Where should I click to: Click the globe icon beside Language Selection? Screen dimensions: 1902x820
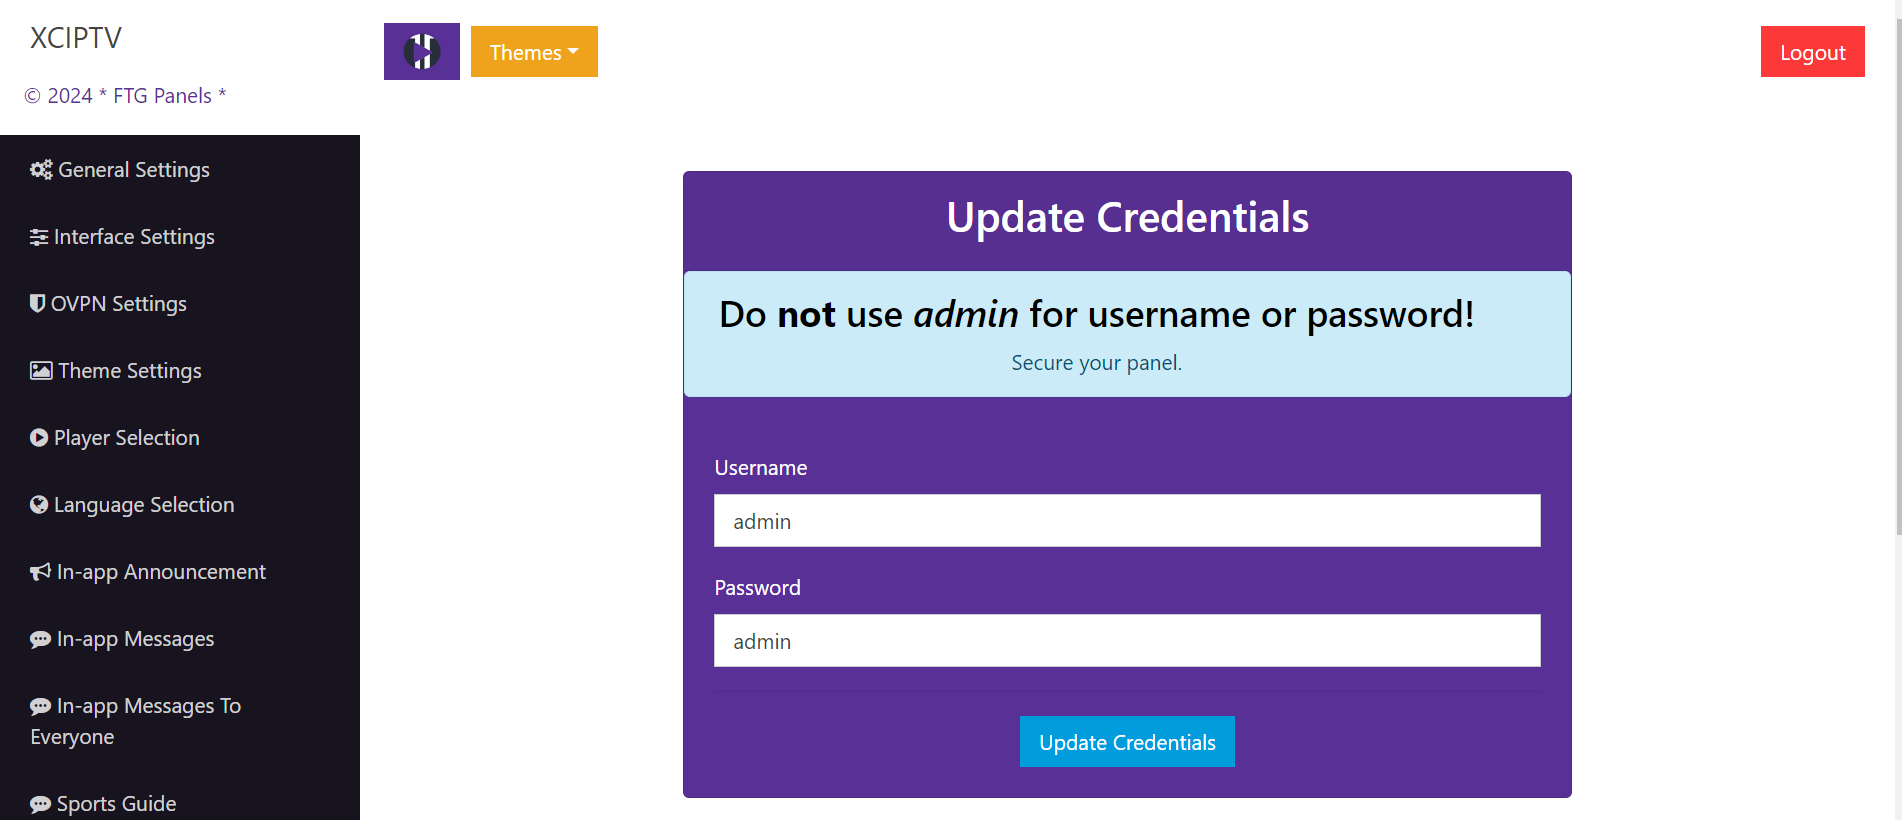pos(39,505)
